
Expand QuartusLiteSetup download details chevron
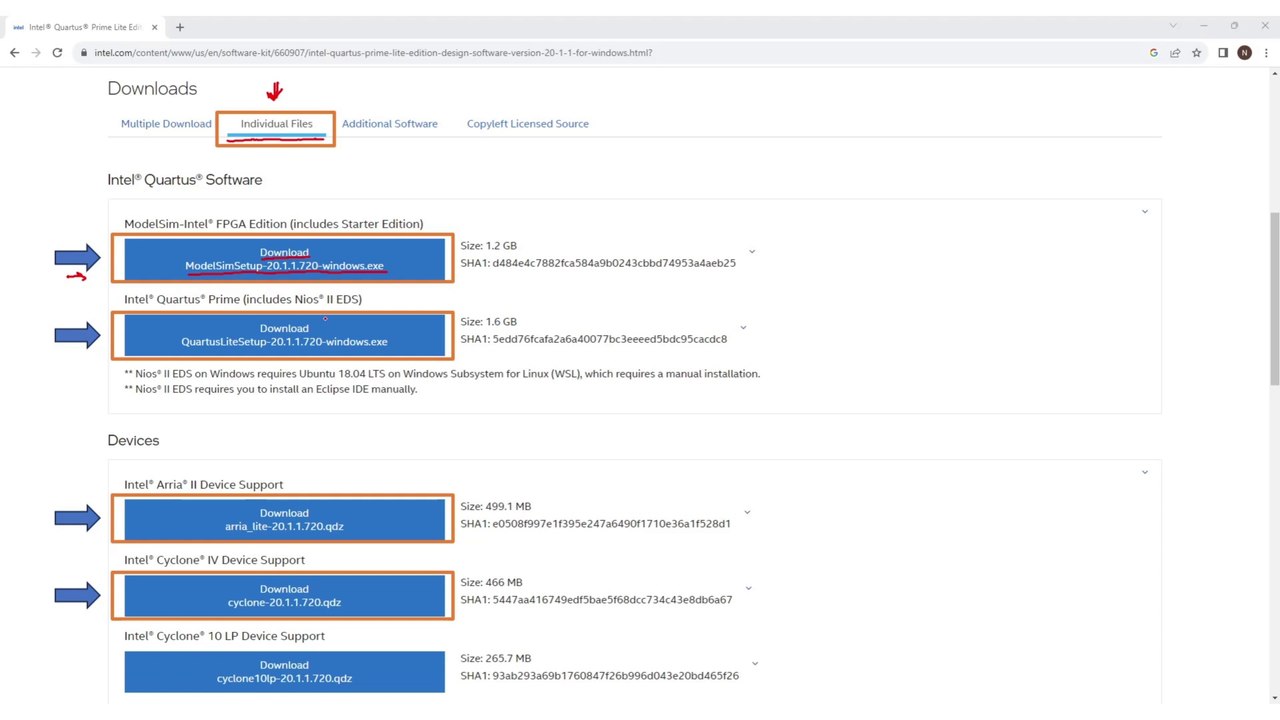(x=743, y=328)
